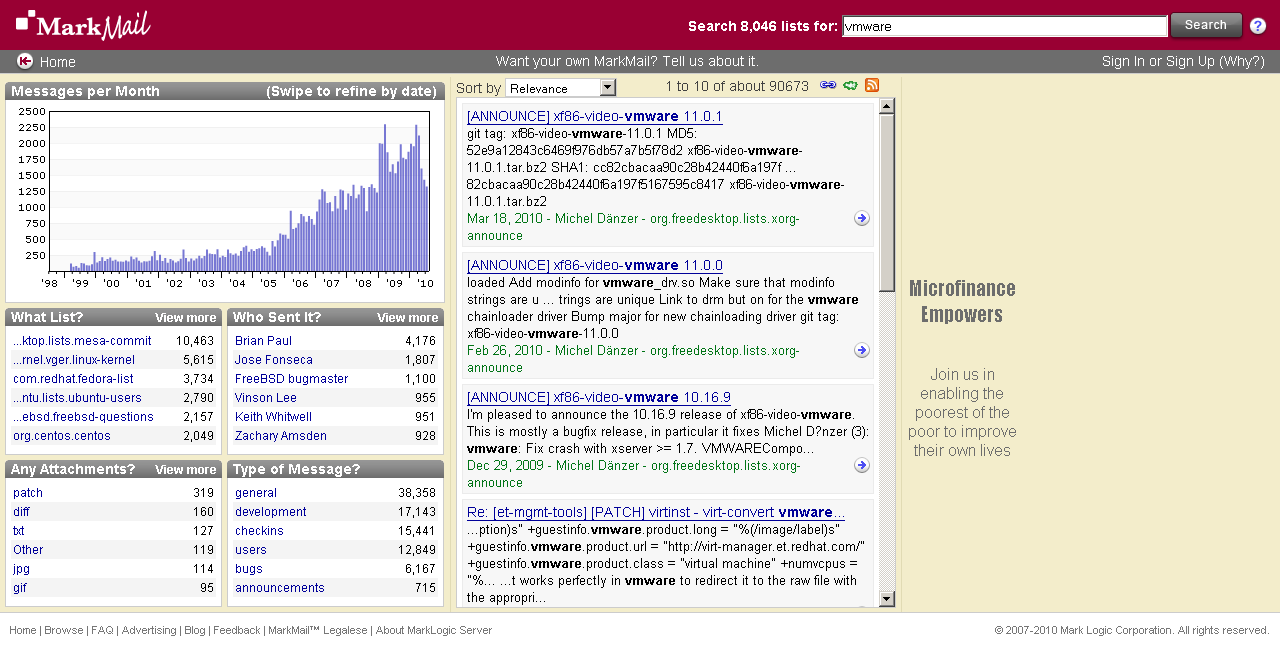Viewport: 1280px width, 647px height.
Task: Expand View more in Any Attachments panel
Action: click(186, 470)
